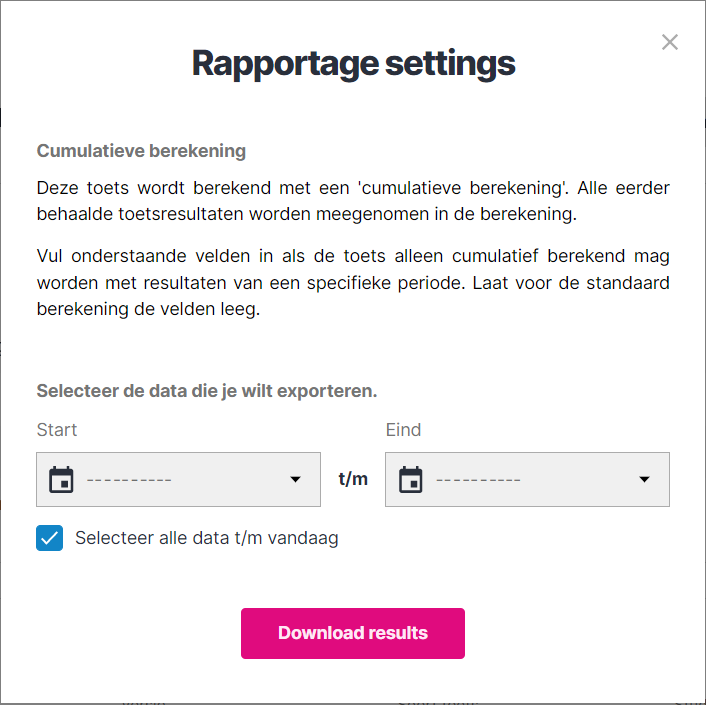Click the 'Eind' field label
Screen dimensions: 706x705
click(403, 430)
